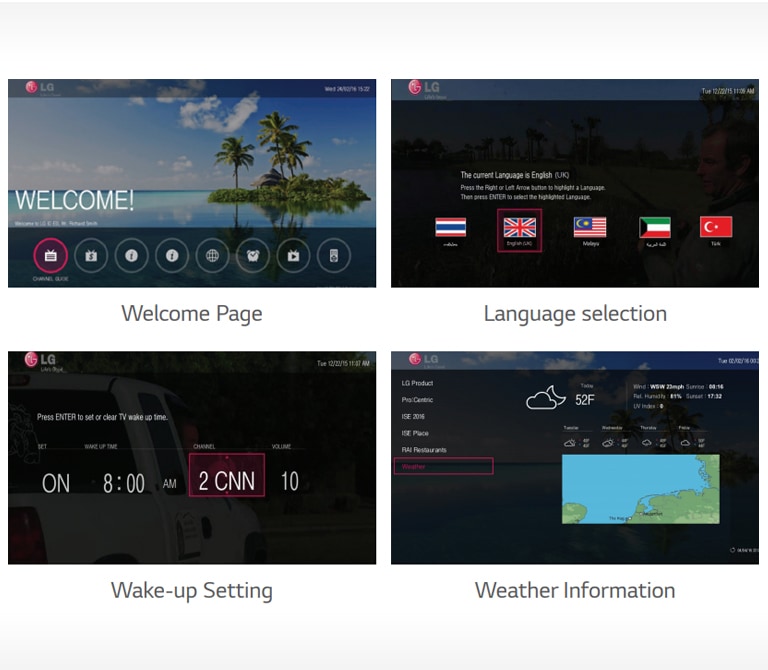The height and width of the screenshot is (670, 768).
Task: Click the weather map thumbnail
Action: (641, 489)
